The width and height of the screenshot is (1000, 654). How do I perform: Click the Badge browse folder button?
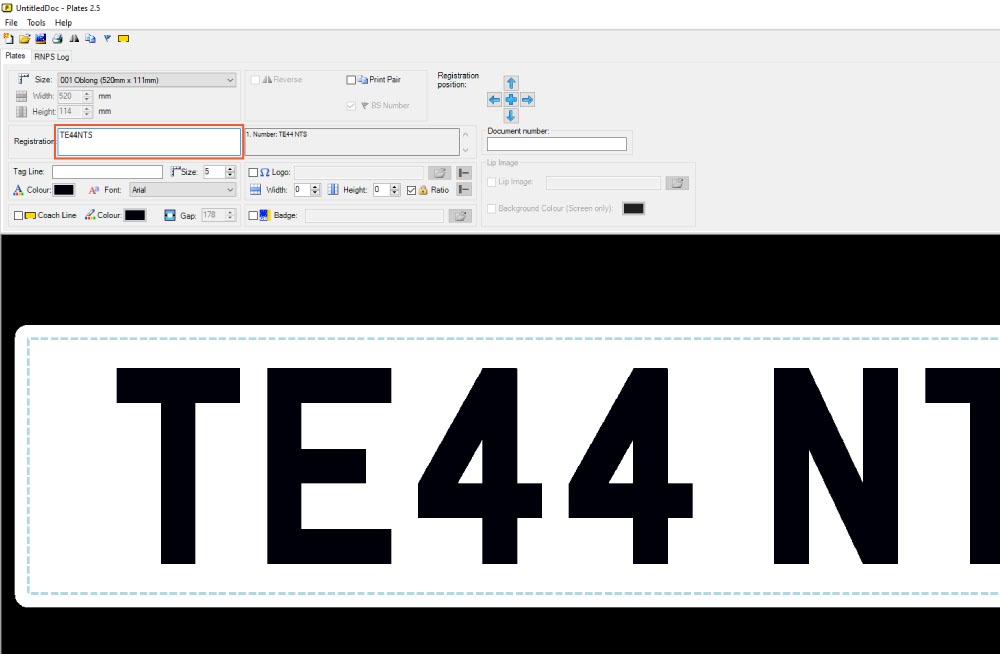tap(460, 216)
